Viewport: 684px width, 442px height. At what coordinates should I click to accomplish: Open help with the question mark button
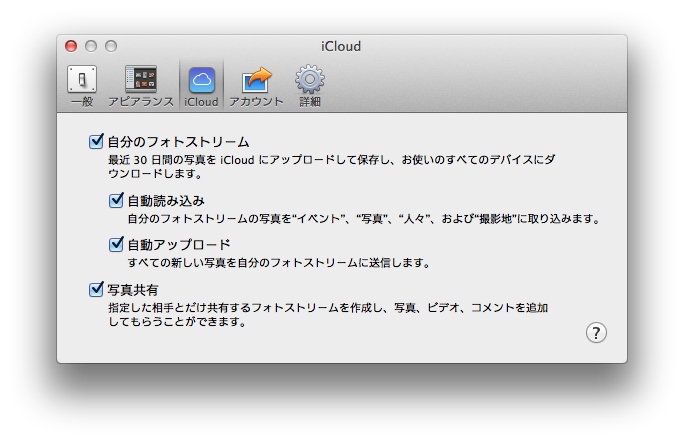coord(596,333)
